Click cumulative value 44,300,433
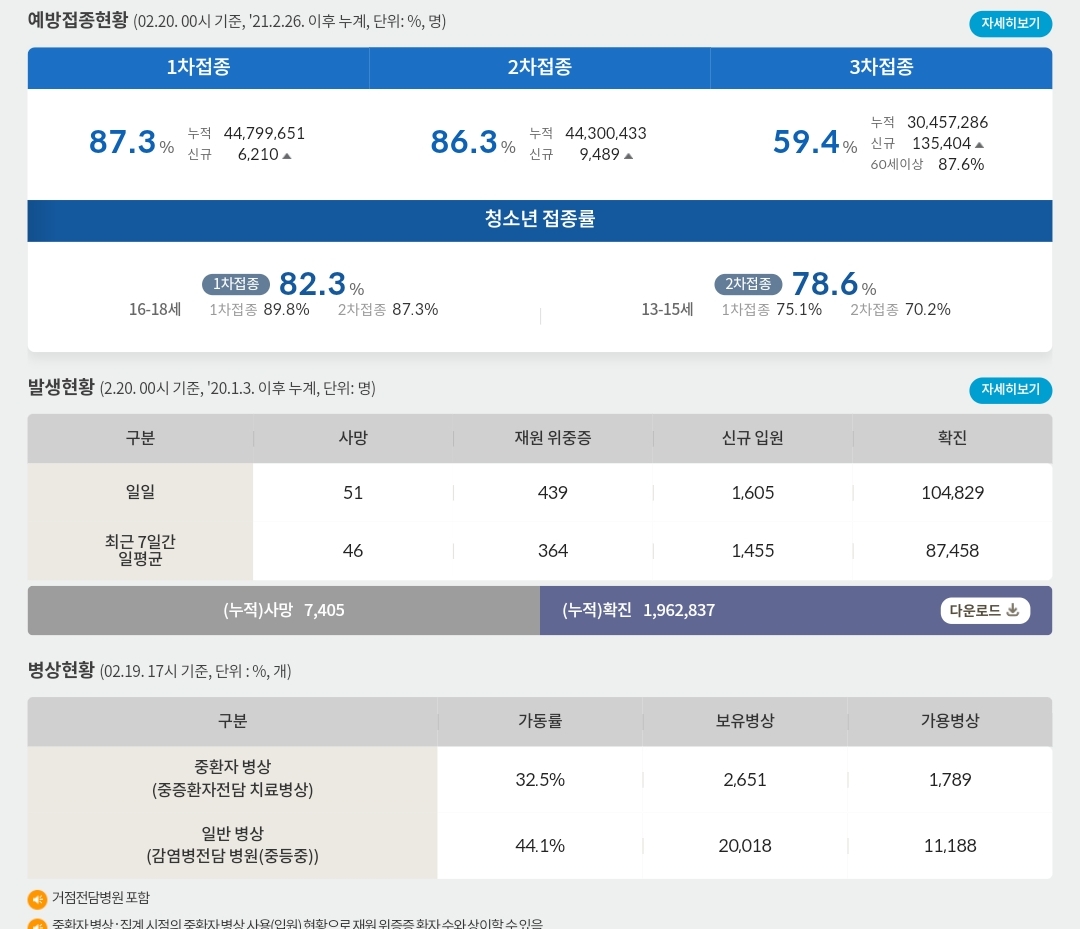Viewport: 1080px width, 929px height. pyautogui.click(x=605, y=133)
